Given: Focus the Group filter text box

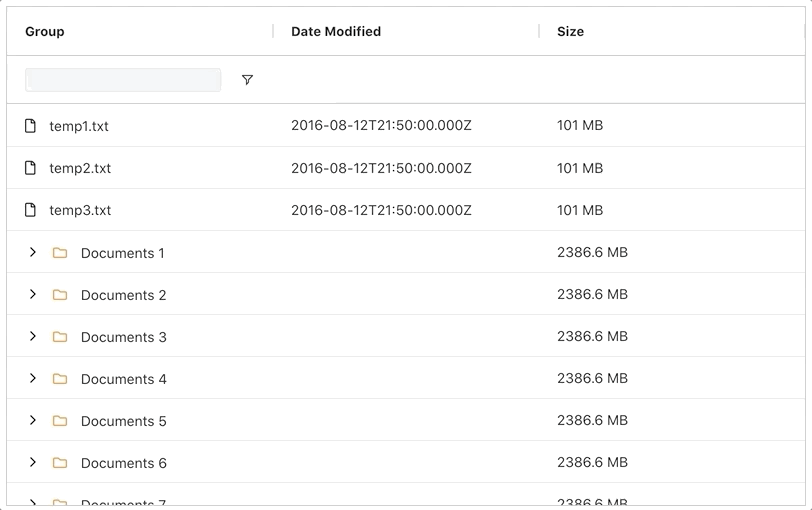Looking at the screenshot, I should (x=123, y=80).
